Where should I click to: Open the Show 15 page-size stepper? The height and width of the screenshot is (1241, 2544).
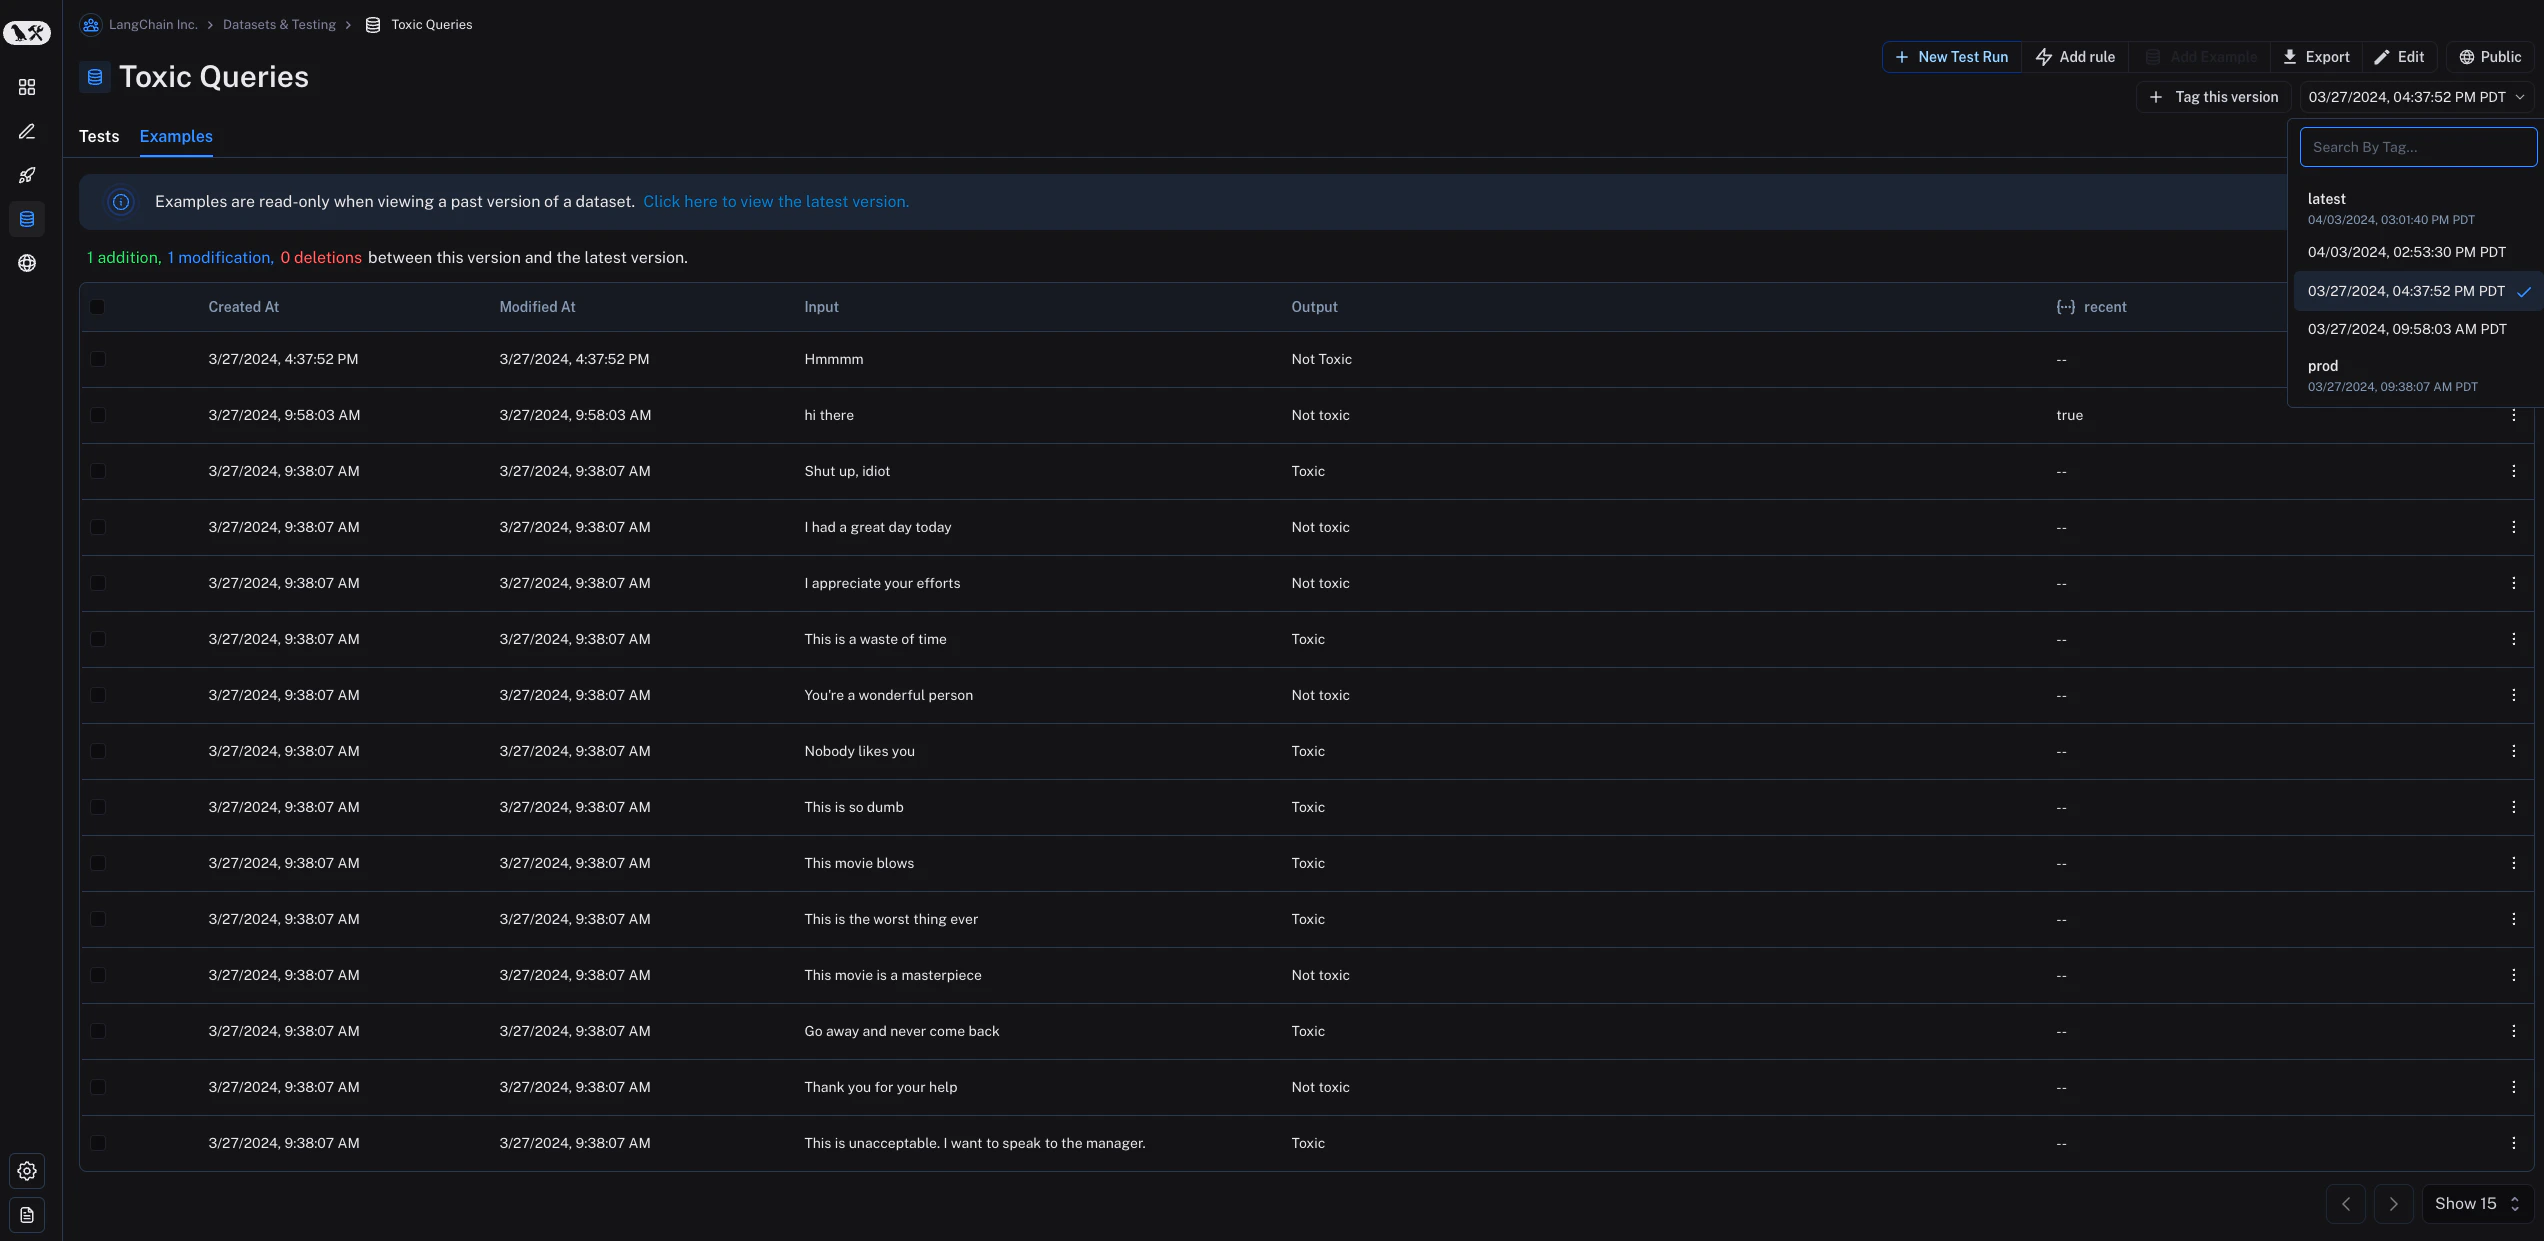pos(2476,1204)
